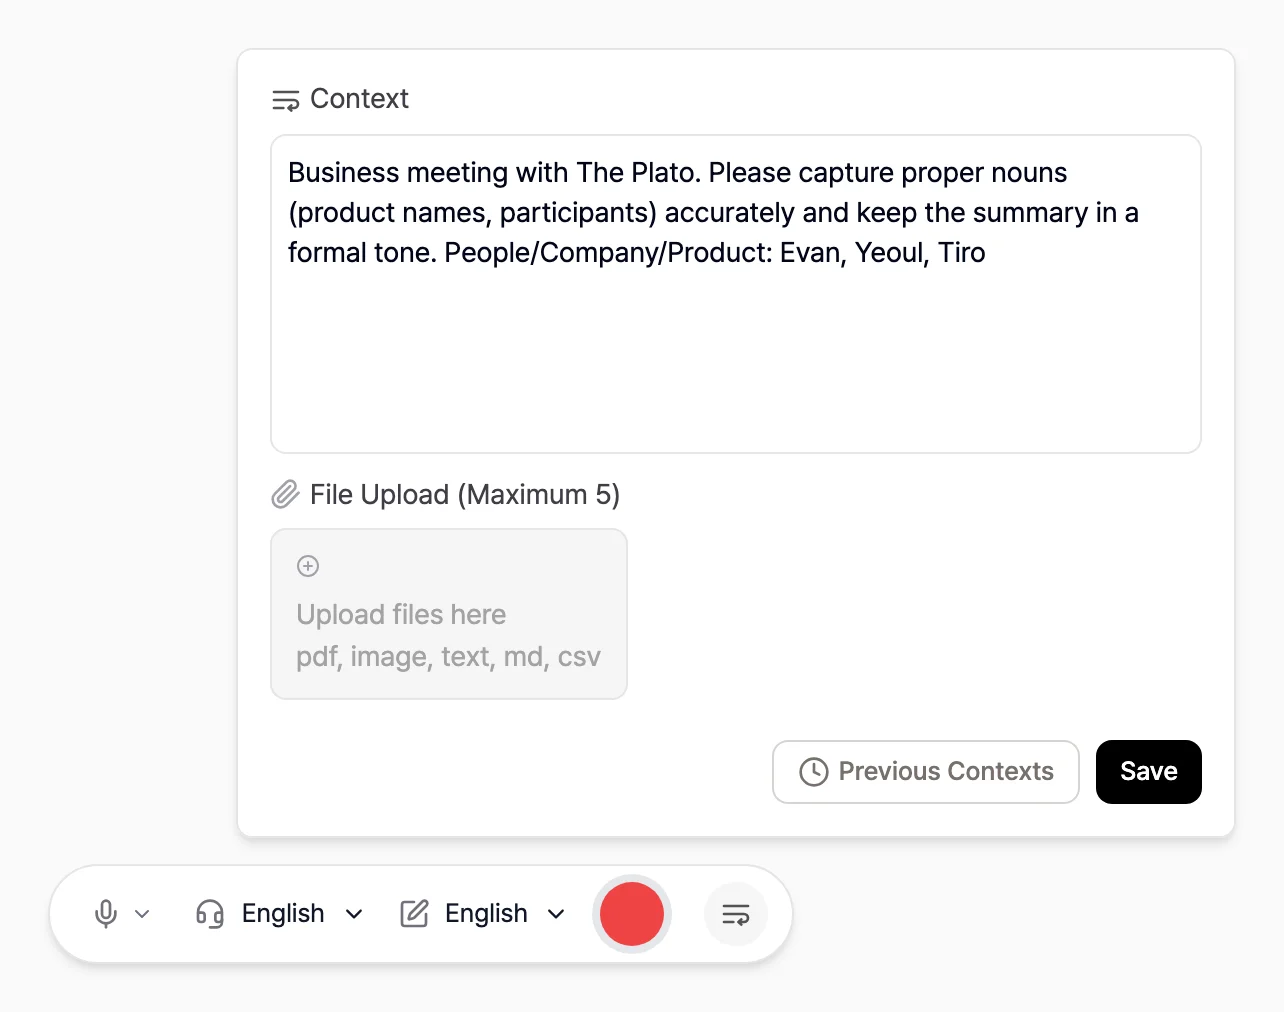The width and height of the screenshot is (1284, 1012).
Task: Click the 'pdf, image, text, md, csv' text
Action: point(448,657)
